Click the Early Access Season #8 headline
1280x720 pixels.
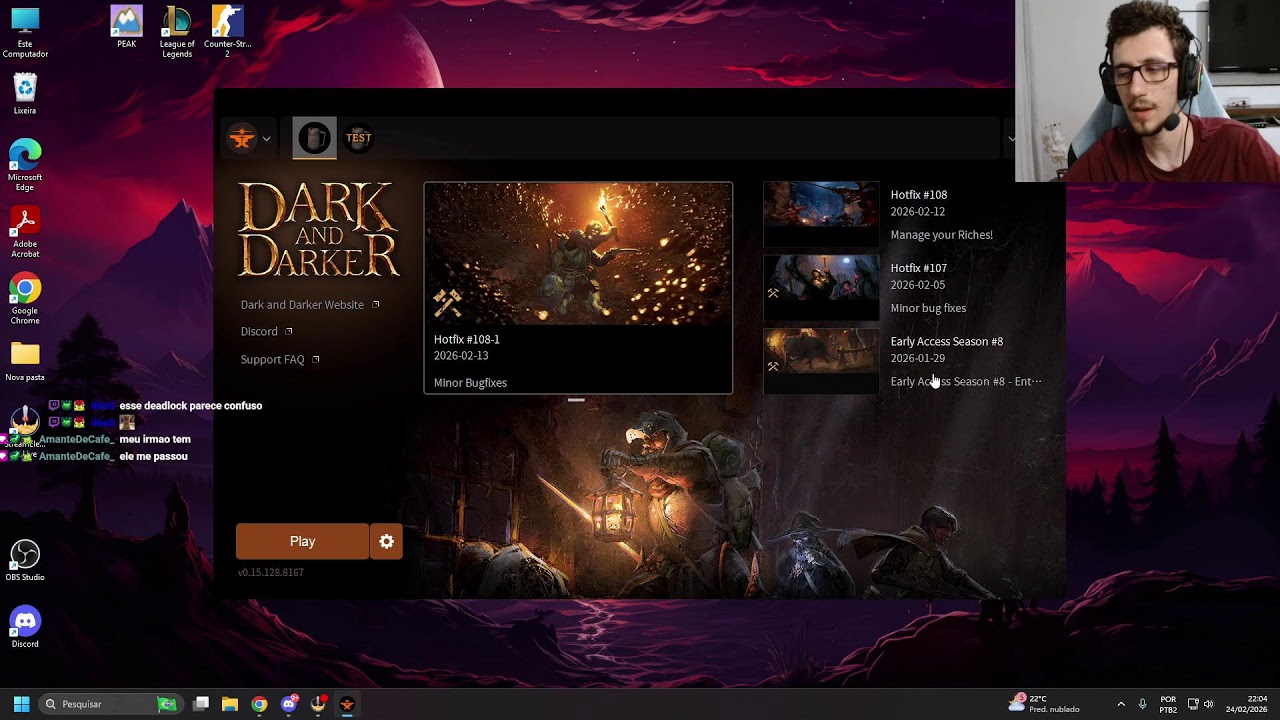[x=947, y=342]
